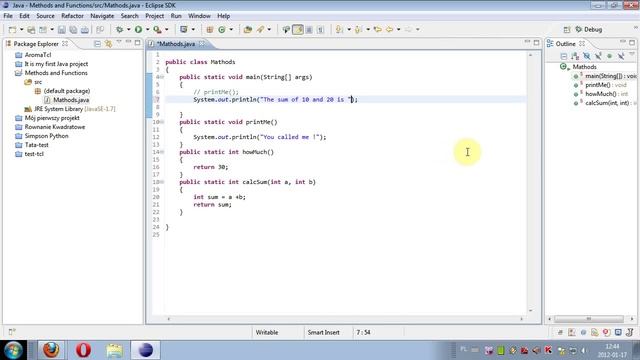The height and width of the screenshot is (360, 640).
Task: Open the External Tools dropdown arrow
Action: click(167, 29)
